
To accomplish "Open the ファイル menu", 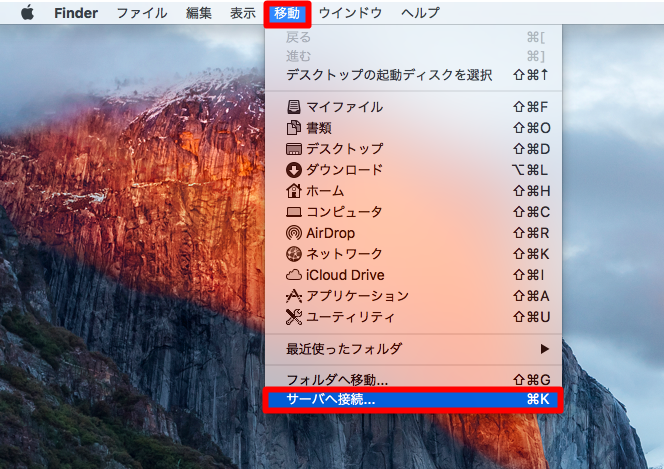I will pyautogui.click(x=142, y=13).
